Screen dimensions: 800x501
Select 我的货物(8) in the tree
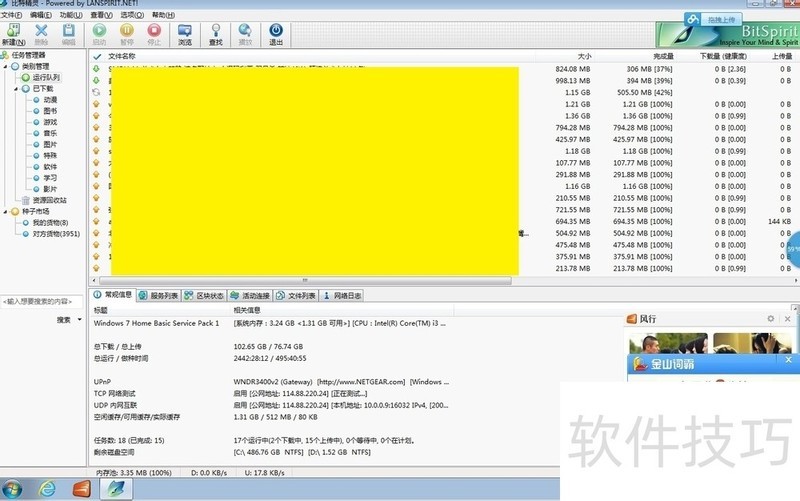coord(51,223)
